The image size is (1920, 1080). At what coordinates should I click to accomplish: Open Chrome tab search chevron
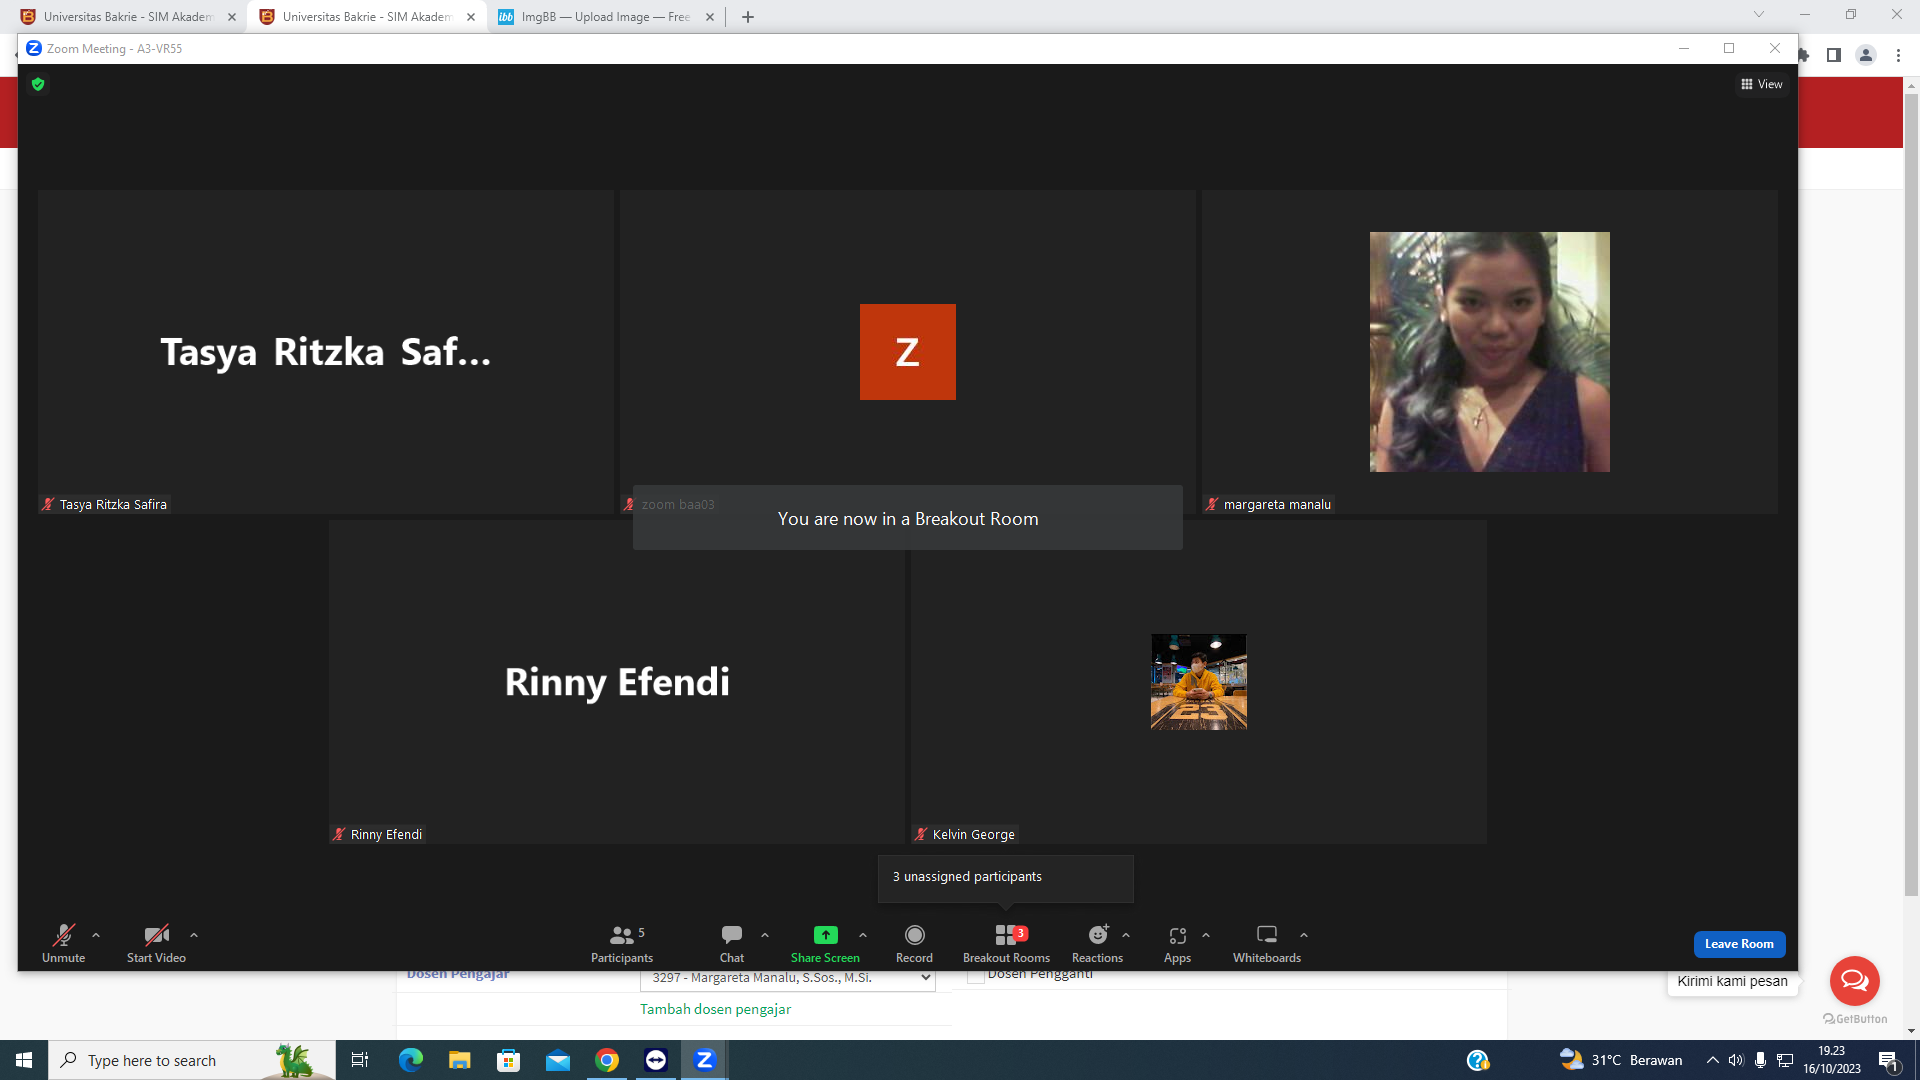click(1759, 15)
